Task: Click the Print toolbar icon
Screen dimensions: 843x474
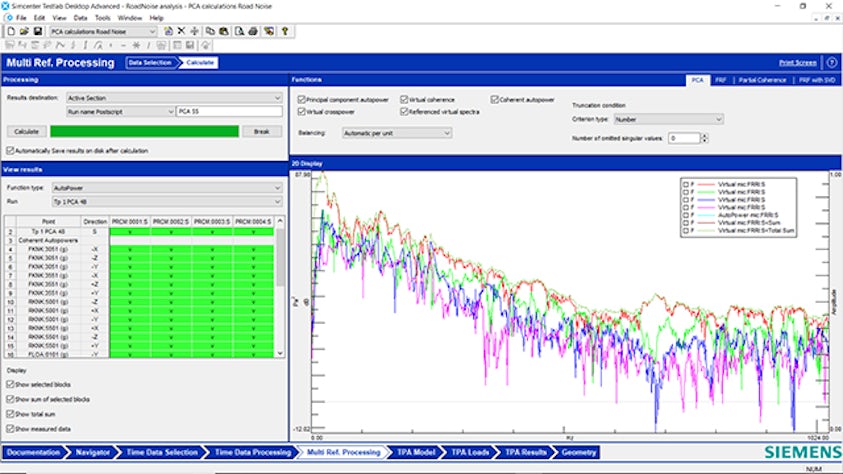Action: pyautogui.click(x=253, y=32)
